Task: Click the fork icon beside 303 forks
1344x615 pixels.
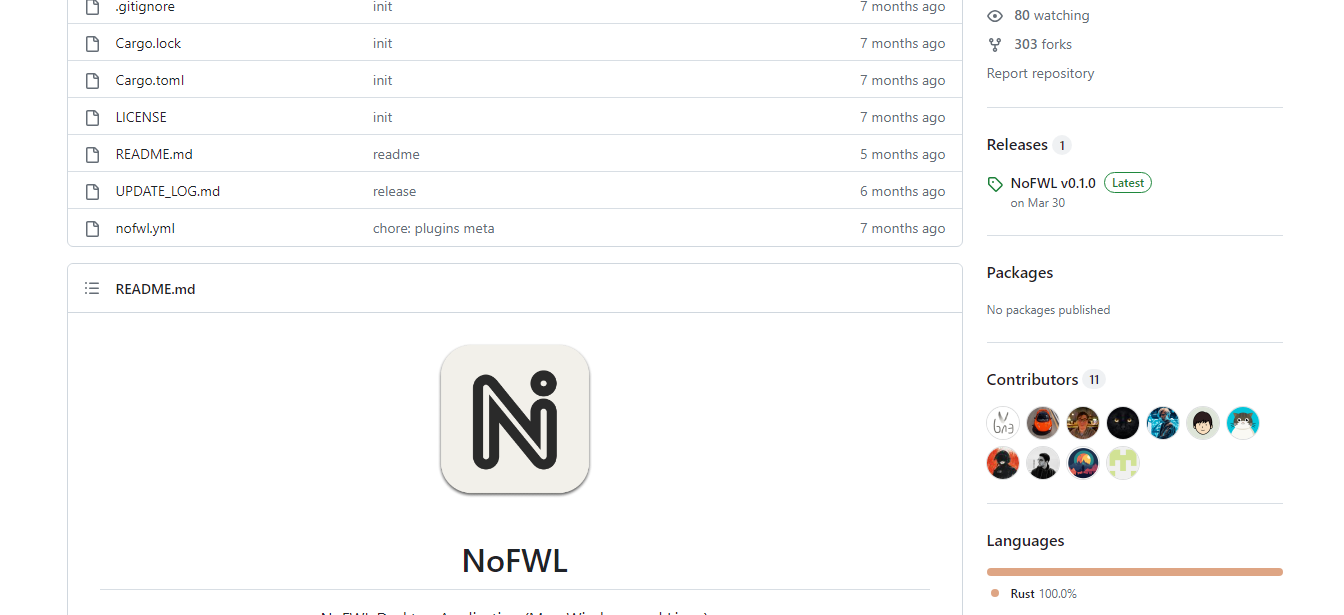Action: (995, 45)
